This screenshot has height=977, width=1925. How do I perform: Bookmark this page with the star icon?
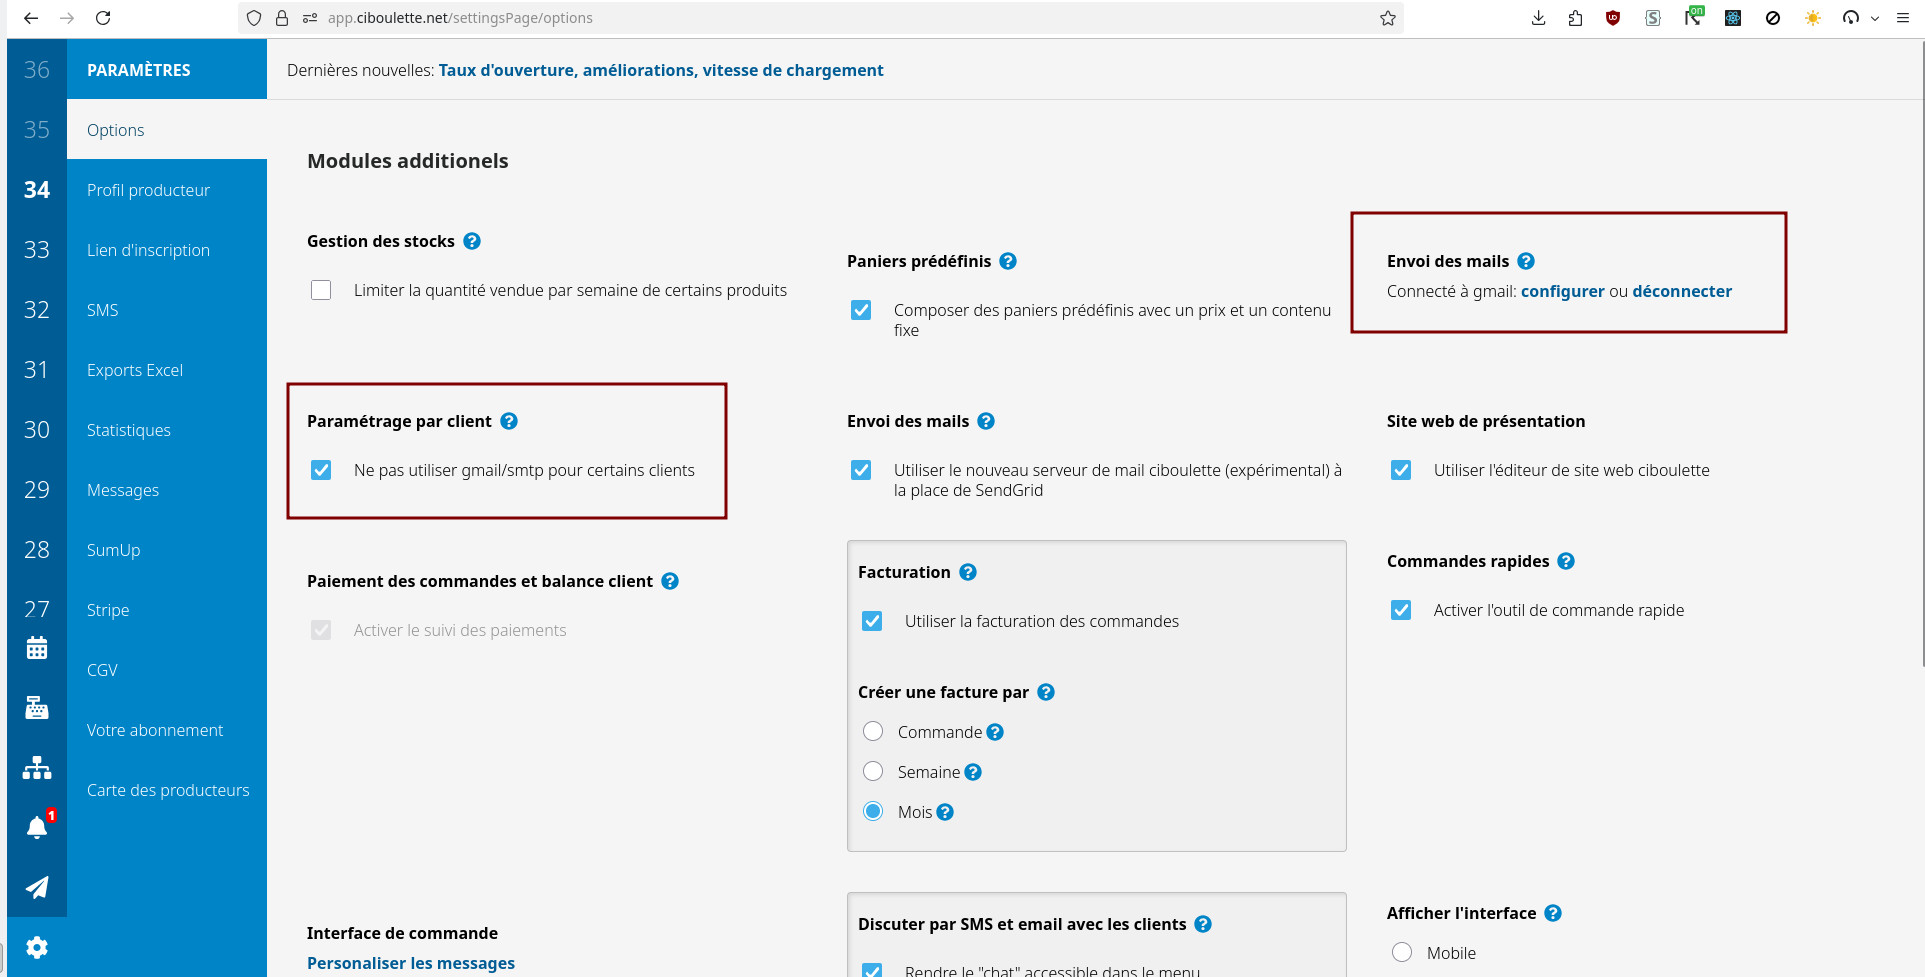[x=1388, y=18]
